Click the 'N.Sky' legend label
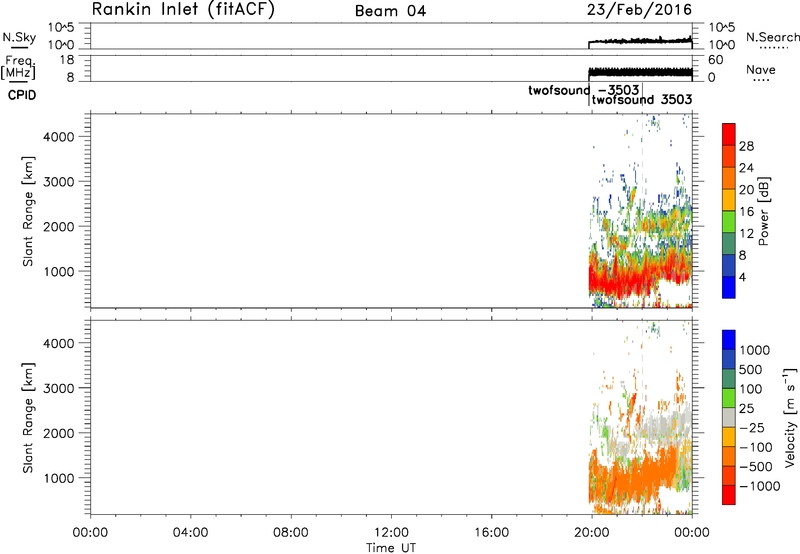The width and height of the screenshot is (800, 554). point(19,37)
